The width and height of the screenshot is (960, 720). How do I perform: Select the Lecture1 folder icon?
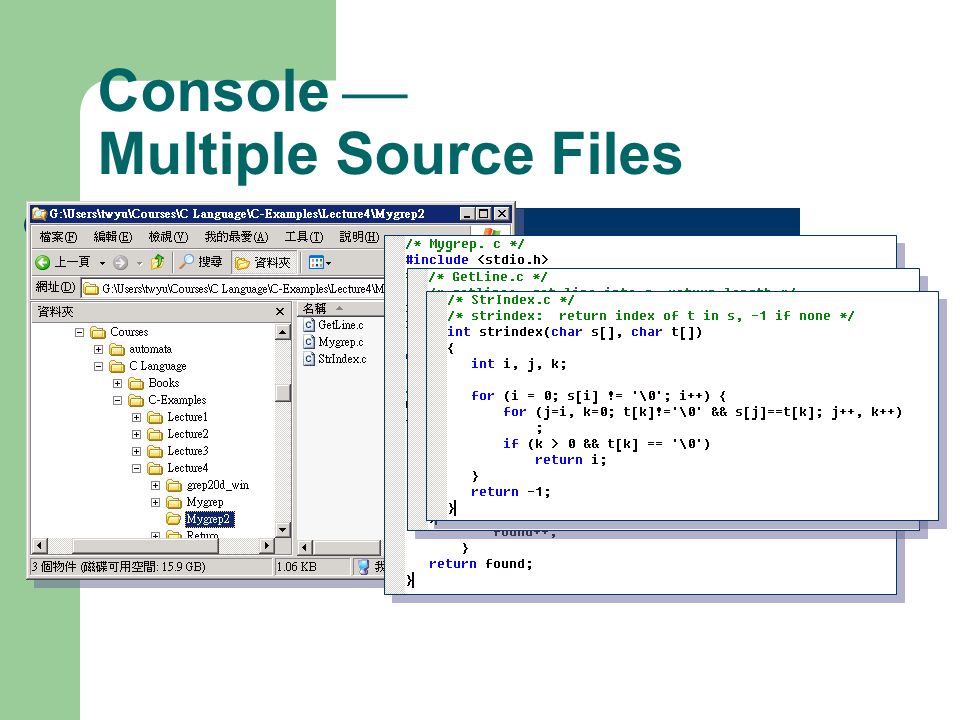[155, 418]
